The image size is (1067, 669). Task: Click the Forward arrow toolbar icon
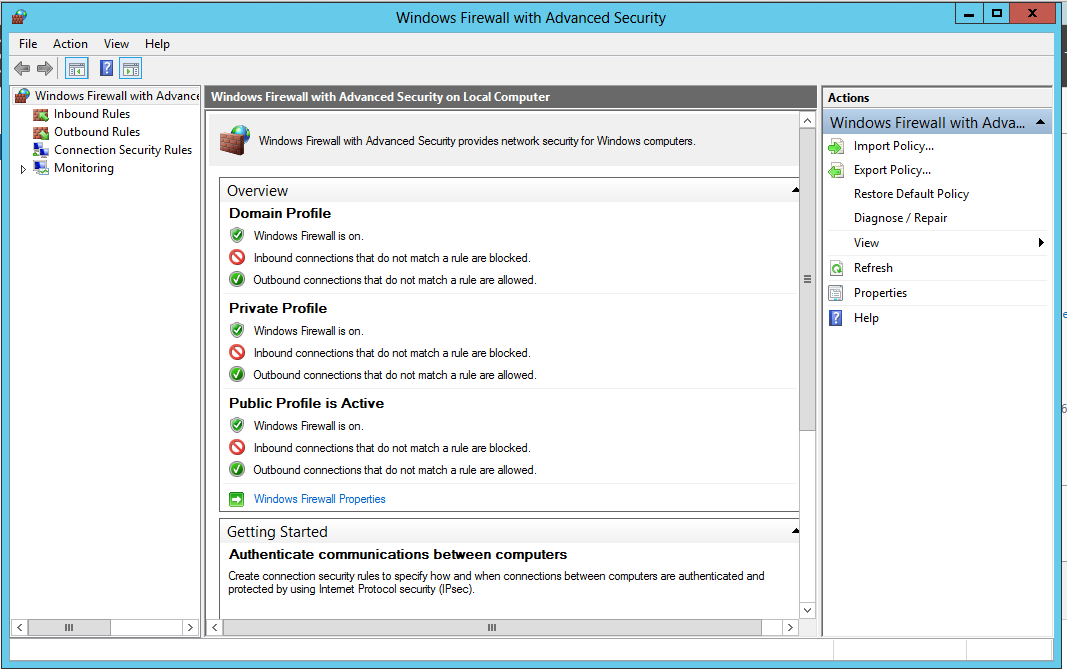tap(45, 69)
